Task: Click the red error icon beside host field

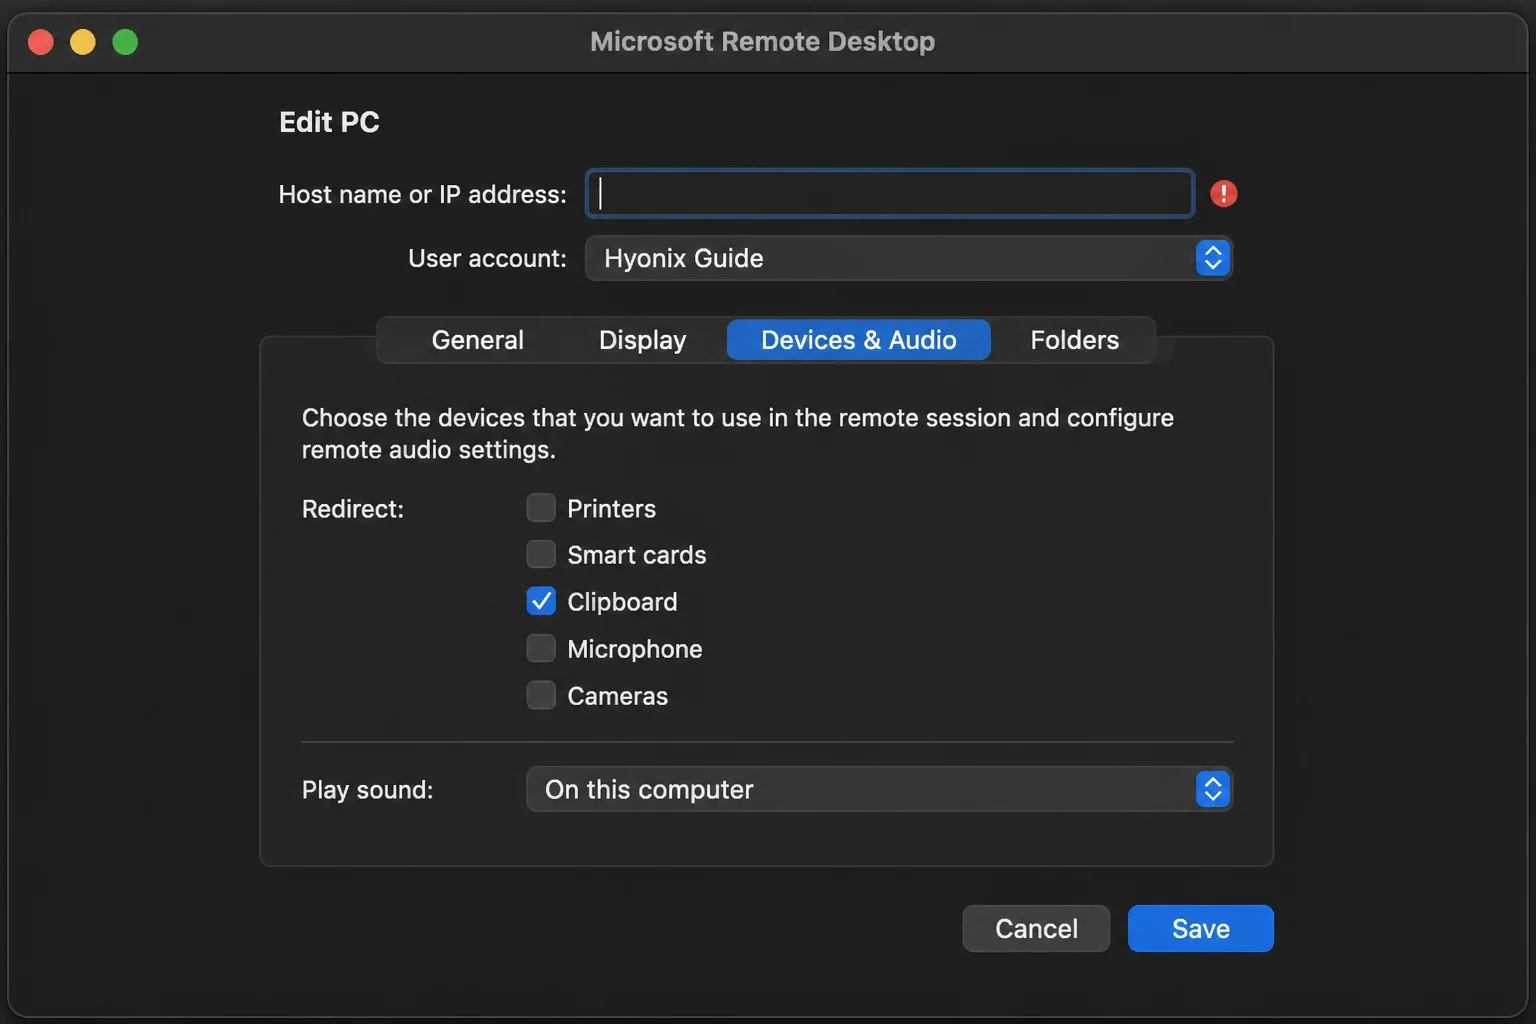Action: (1223, 194)
